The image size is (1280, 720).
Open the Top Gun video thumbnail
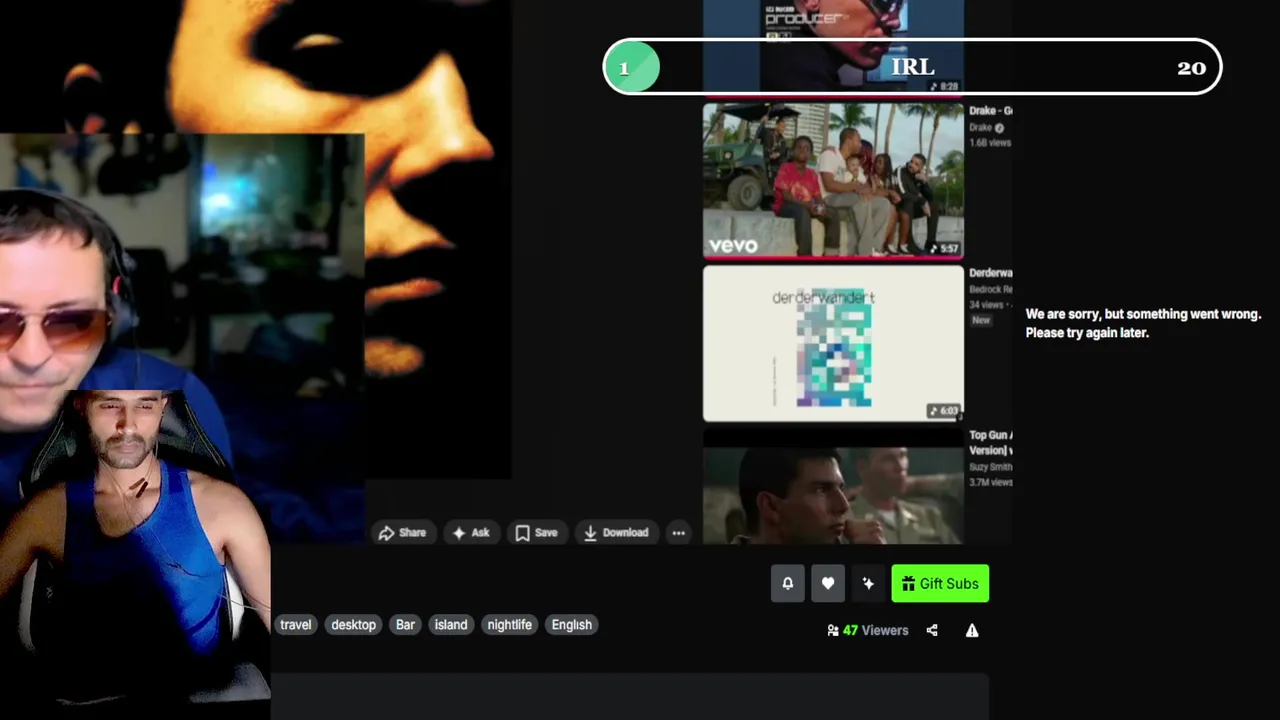(833, 488)
